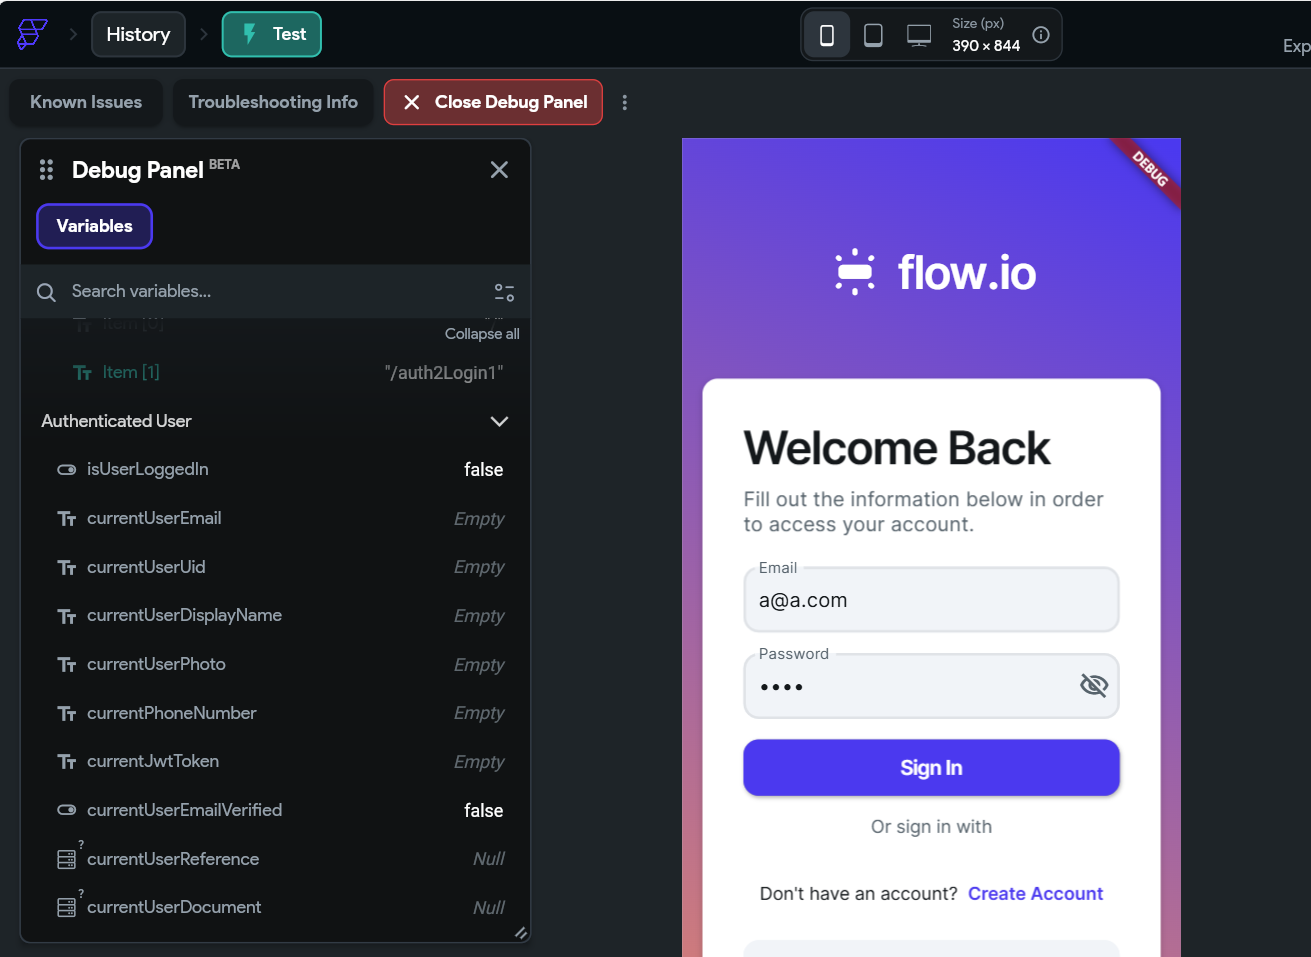Select the currentUserPhoto variable name
This screenshot has width=1311, height=957.
tap(156, 664)
